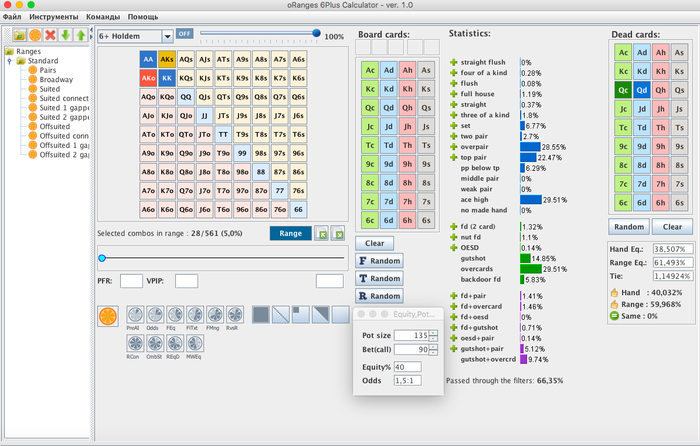Screen dimensions: 700x446
Task: Collapse the Standard folder tree node
Action: click(x=9, y=61)
